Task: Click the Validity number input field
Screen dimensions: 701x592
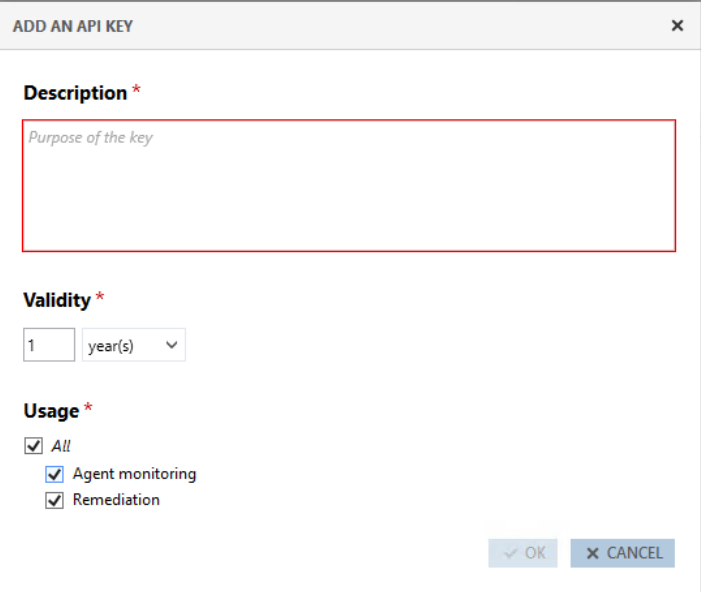Action: click(48, 345)
